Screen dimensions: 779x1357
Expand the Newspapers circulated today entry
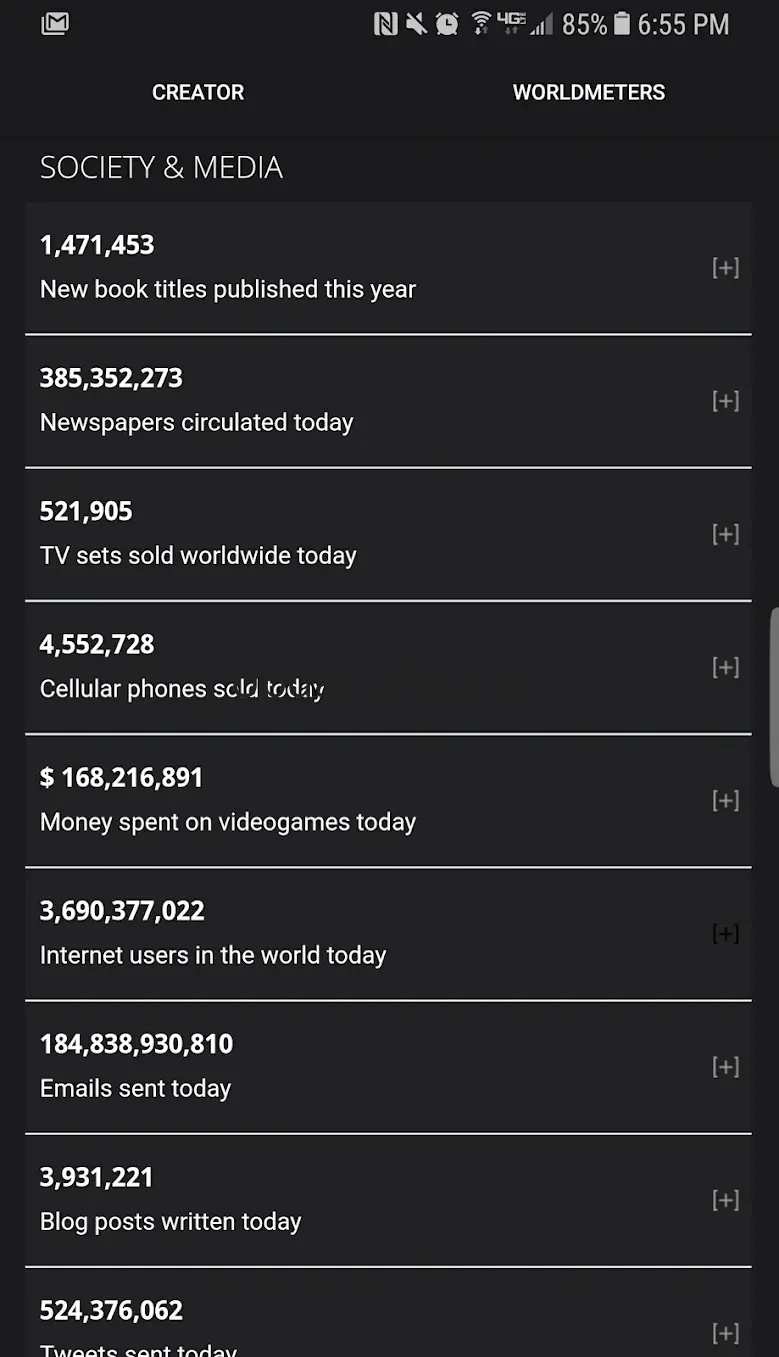click(x=725, y=401)
